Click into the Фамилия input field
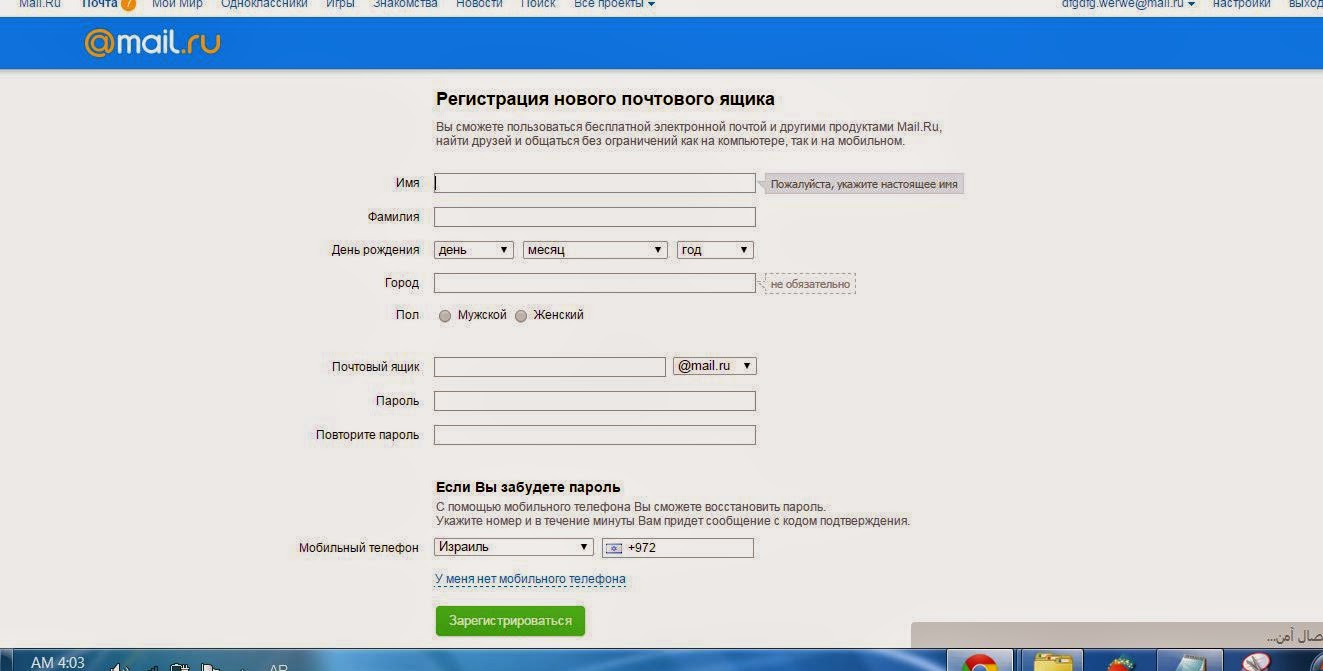This screenshot has width=1323, height=671. [595, 217]
